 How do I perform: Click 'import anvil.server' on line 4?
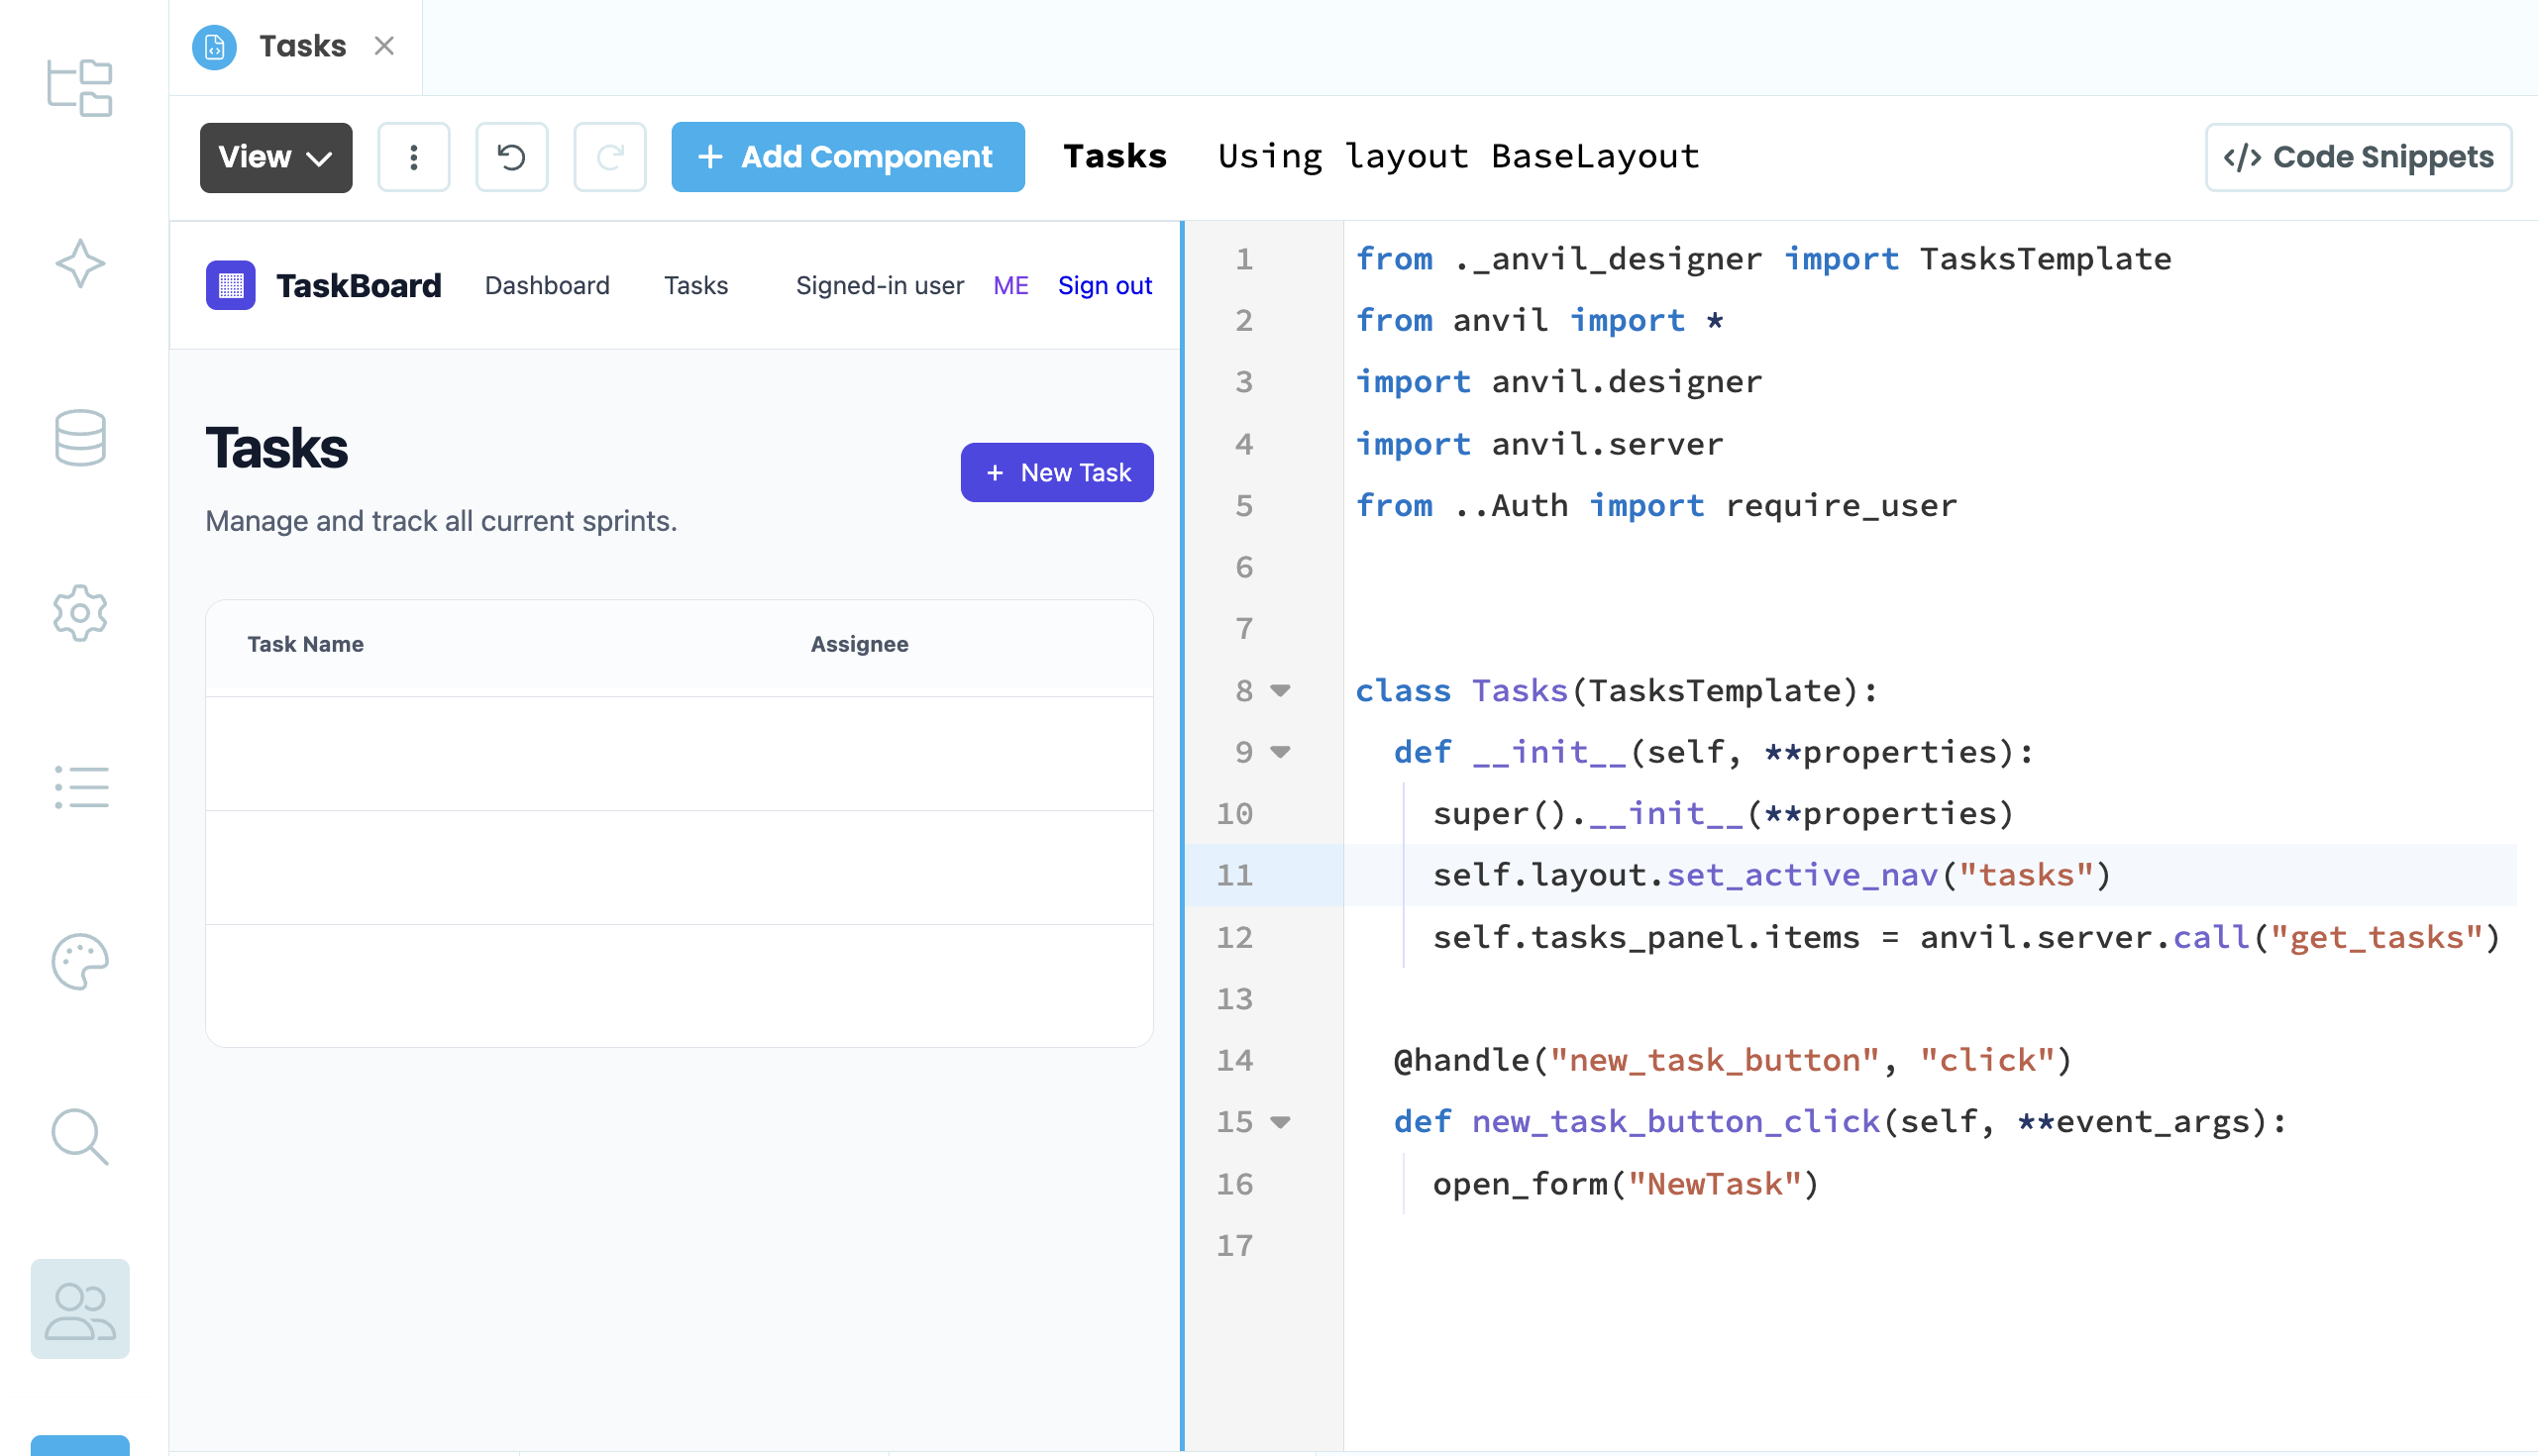[x=1539, y=444]
